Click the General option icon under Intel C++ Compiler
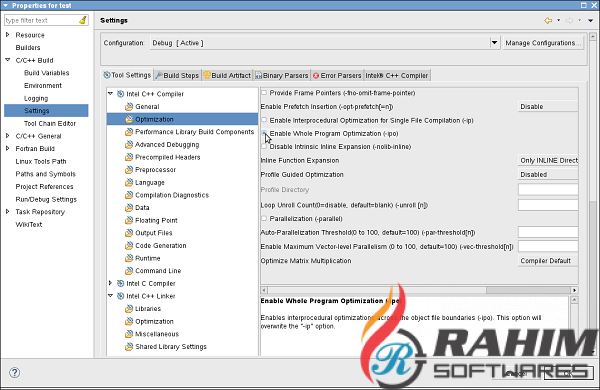 coord(129,106)
